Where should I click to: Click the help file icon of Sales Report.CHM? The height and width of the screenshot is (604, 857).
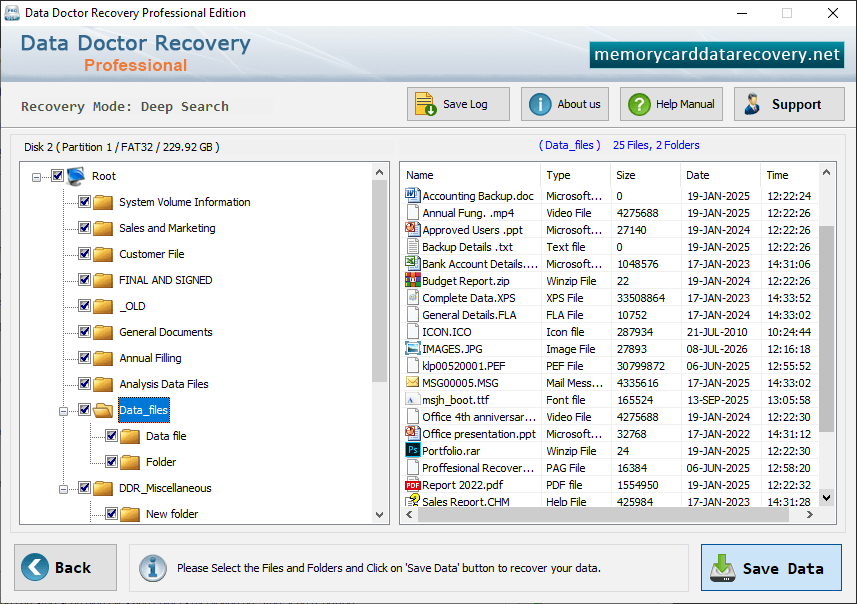click(x=412, y=500)
